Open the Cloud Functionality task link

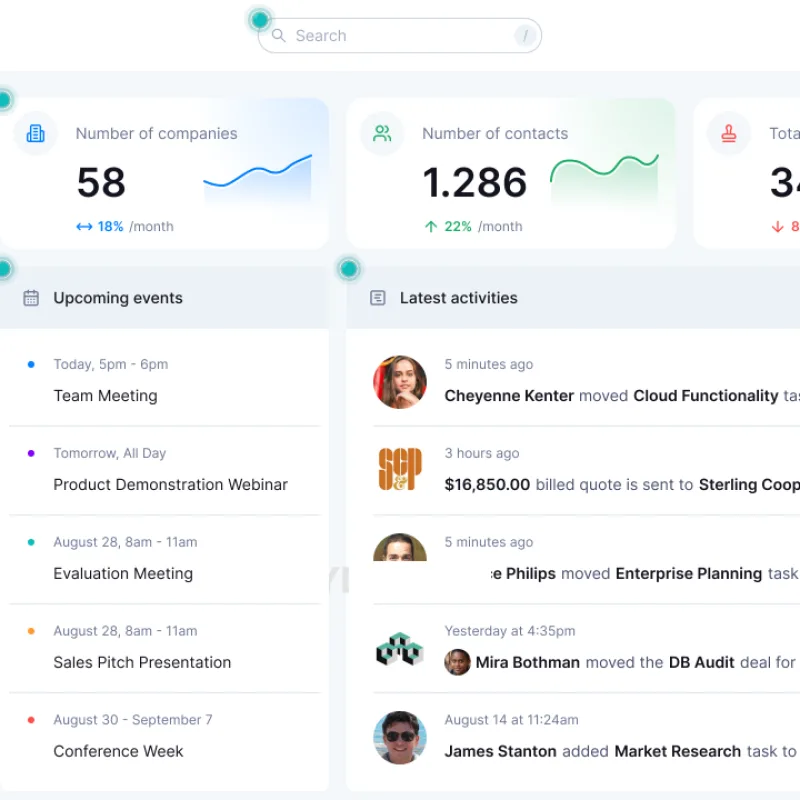[706, 396]
